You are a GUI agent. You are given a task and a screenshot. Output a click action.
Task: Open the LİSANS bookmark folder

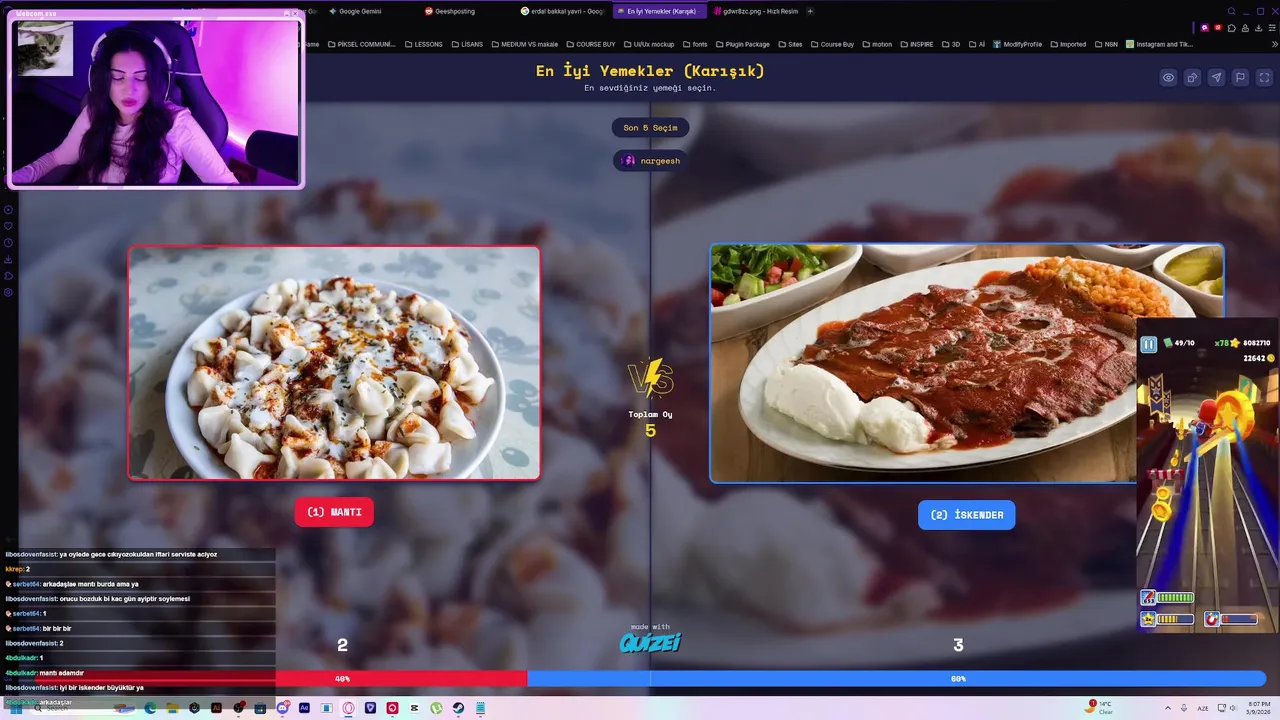pyautogui.click(x=467, y=44)
